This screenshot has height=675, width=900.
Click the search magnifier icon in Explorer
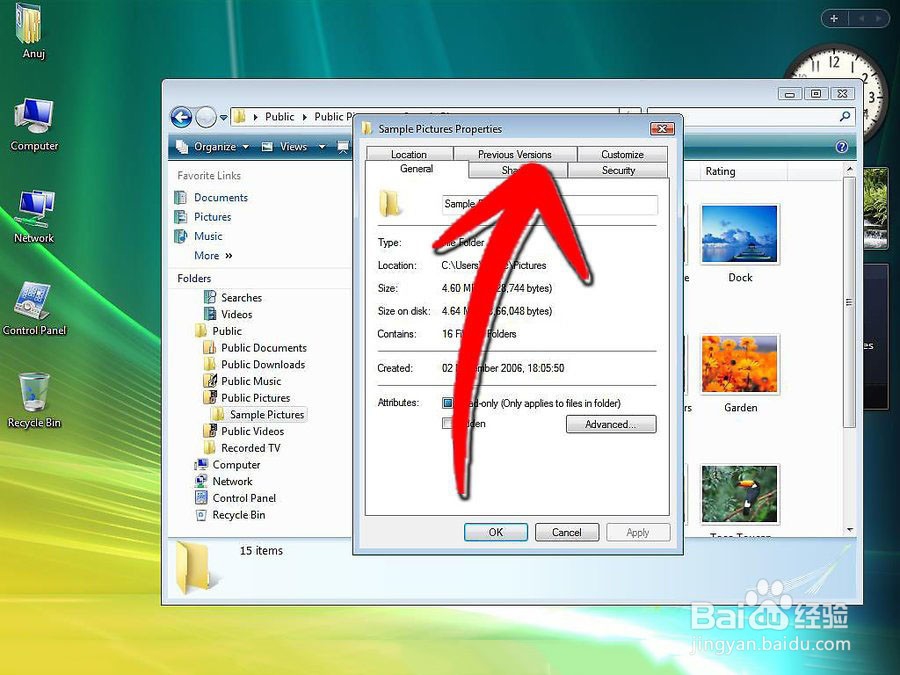tap(844, 117)
